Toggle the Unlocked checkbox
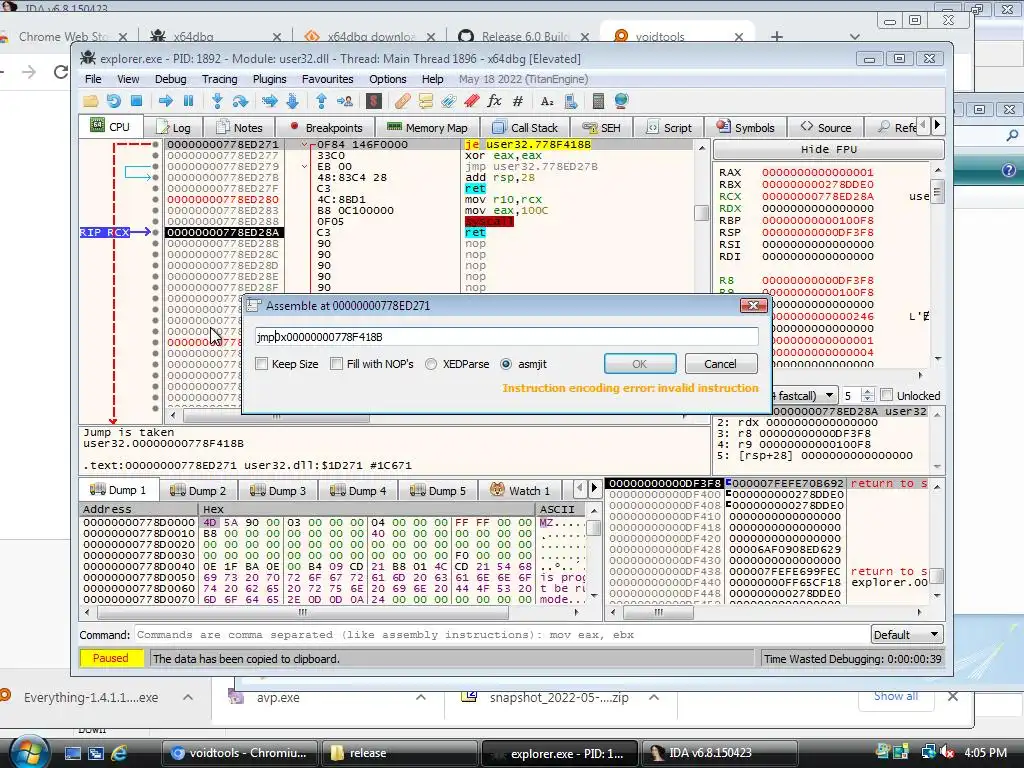The height and width of the screenshot is (768, 1024). click(886, 395)
